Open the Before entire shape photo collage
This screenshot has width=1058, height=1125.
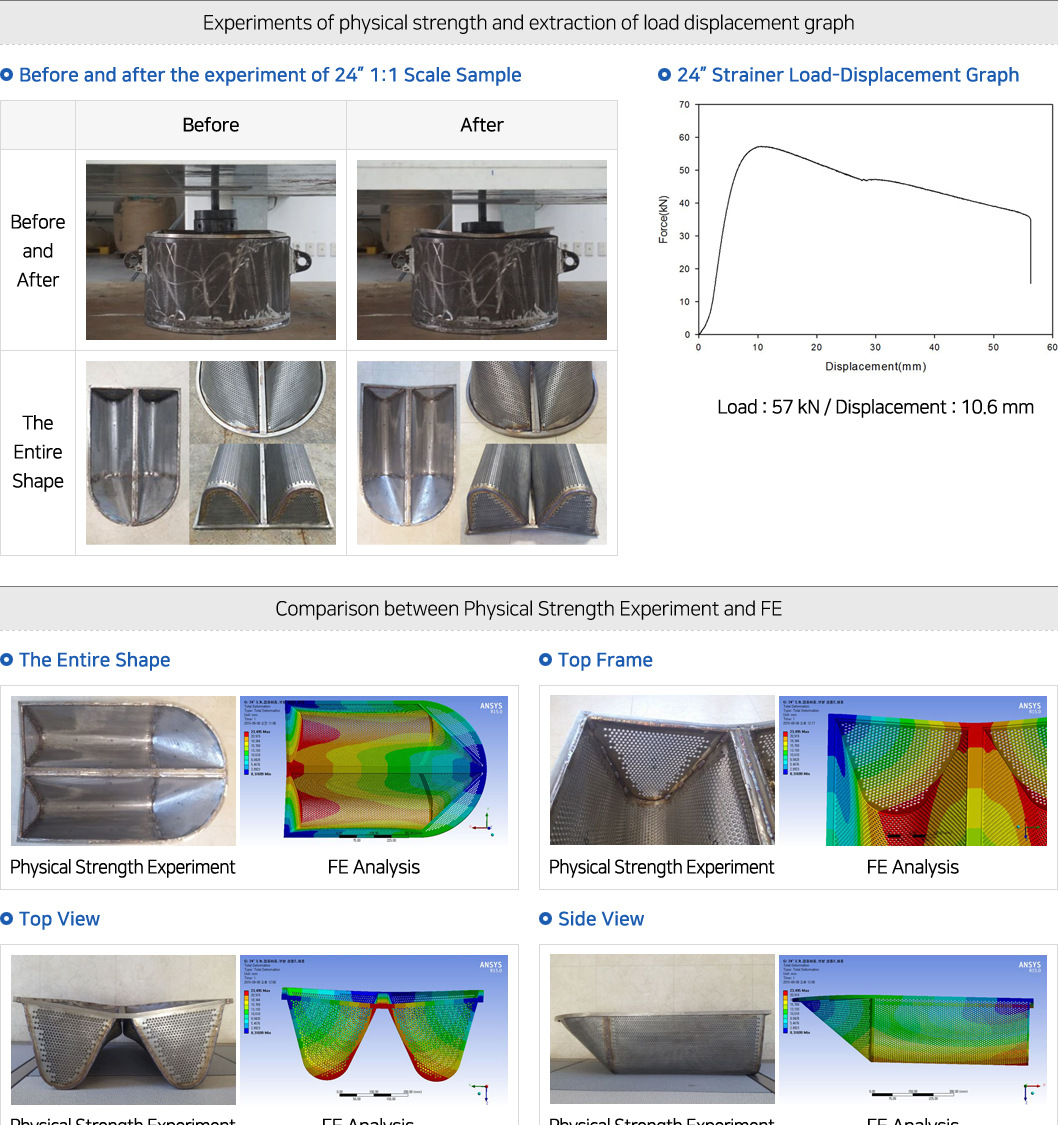click(211, 453)
